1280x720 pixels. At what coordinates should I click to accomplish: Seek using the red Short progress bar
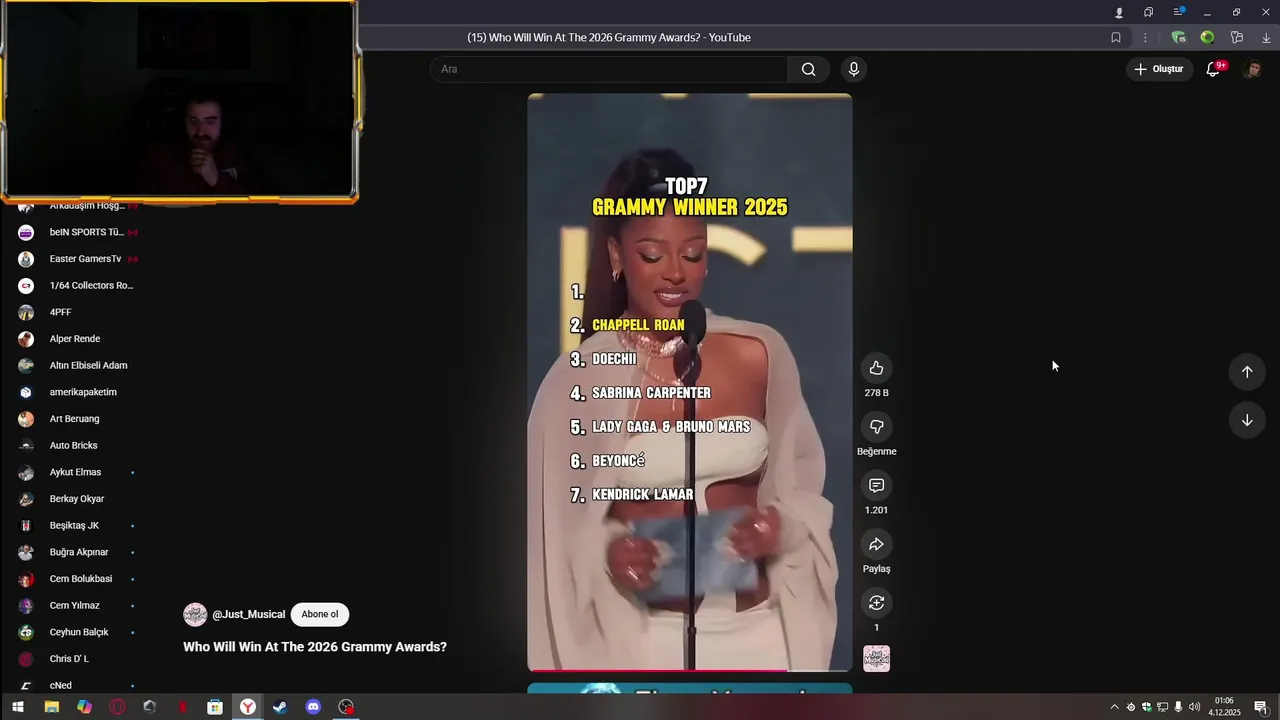690,670
